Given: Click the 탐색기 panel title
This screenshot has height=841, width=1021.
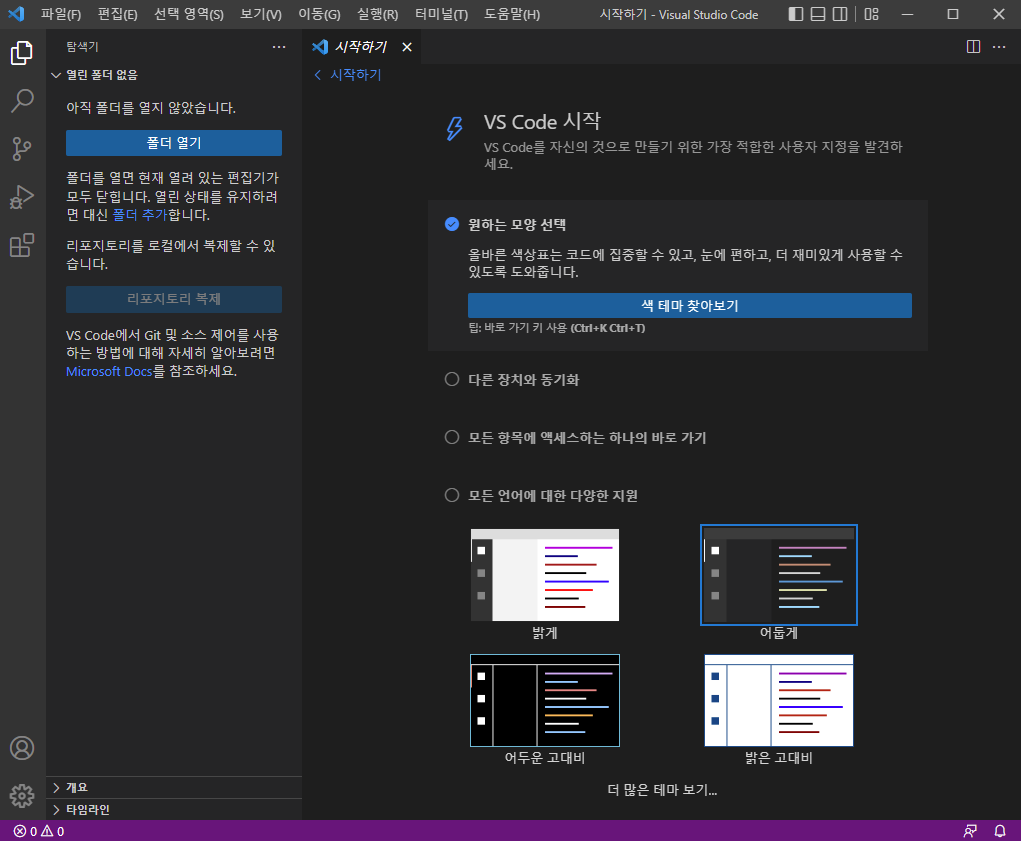Looking at the screenshot, I should (x=82, y=47).
